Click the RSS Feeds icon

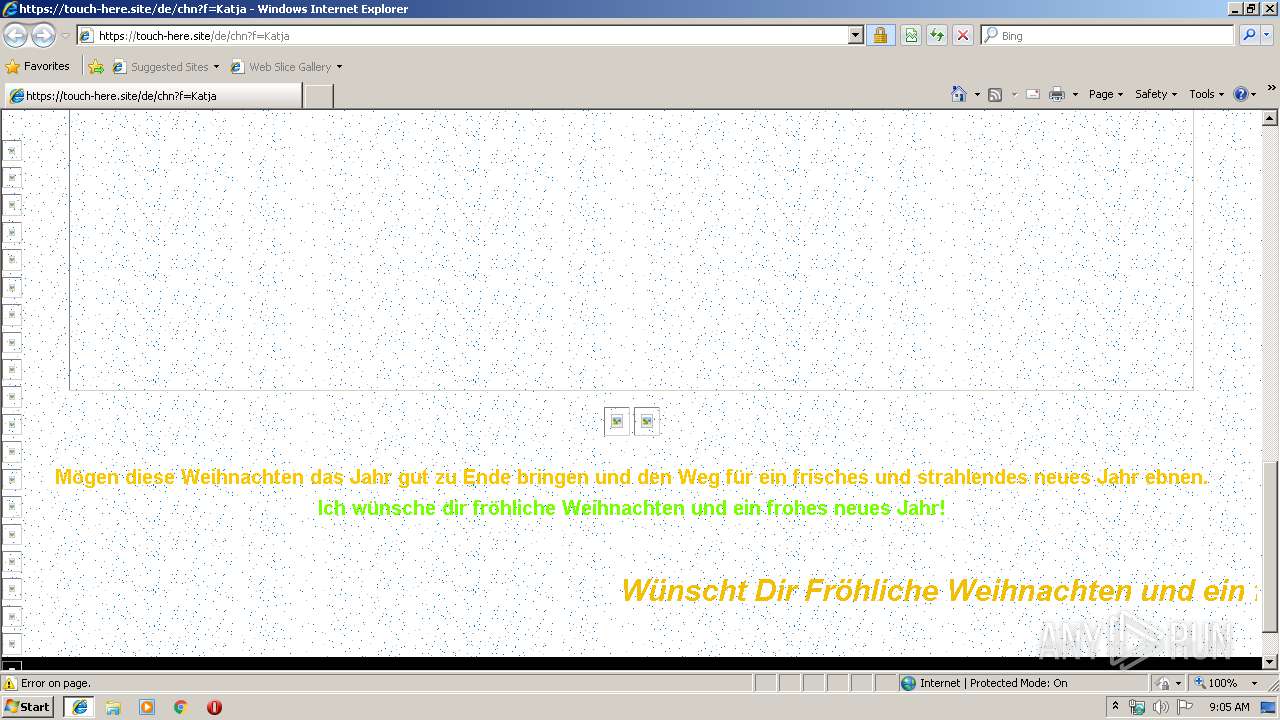tap(995, 94)
